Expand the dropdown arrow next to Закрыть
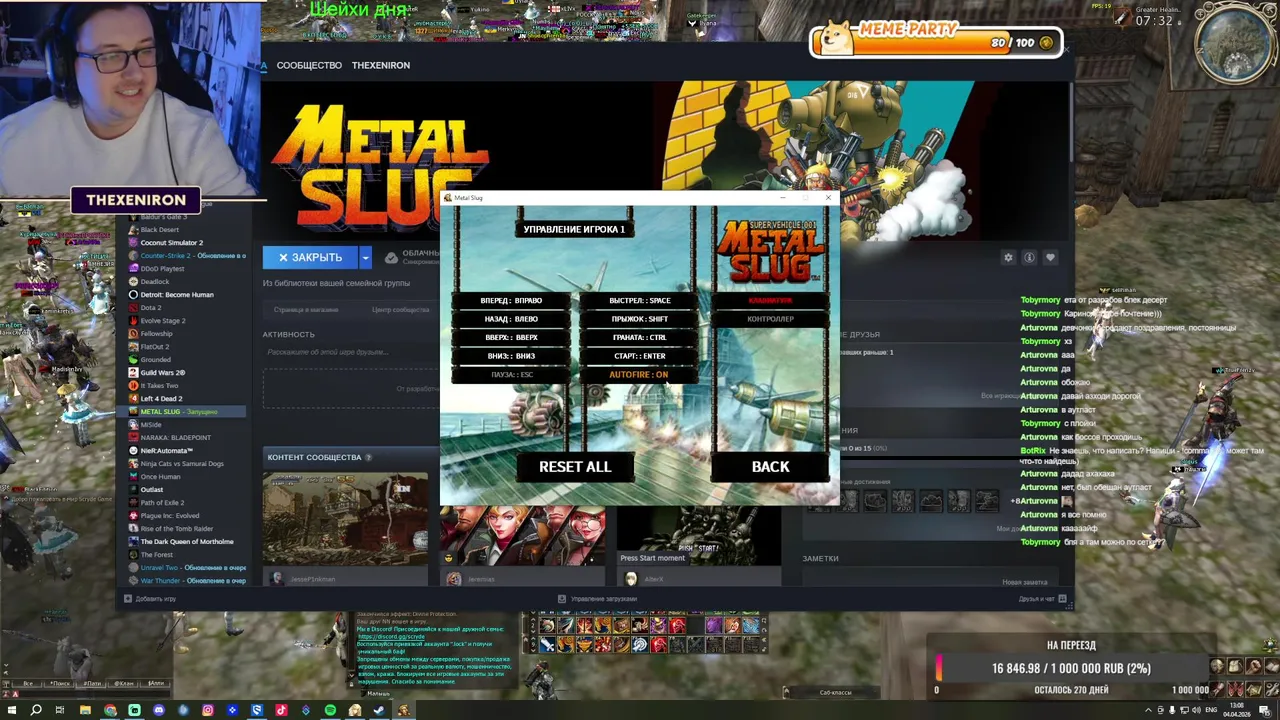Screen dimensions: 1280x720 [365, 258]
